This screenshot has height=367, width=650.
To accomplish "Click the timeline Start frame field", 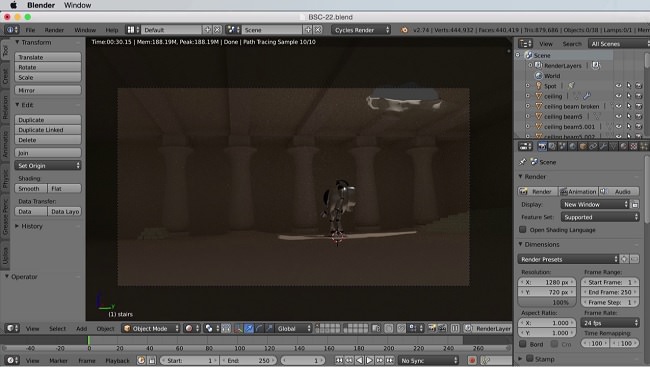I will click(189, 360).
